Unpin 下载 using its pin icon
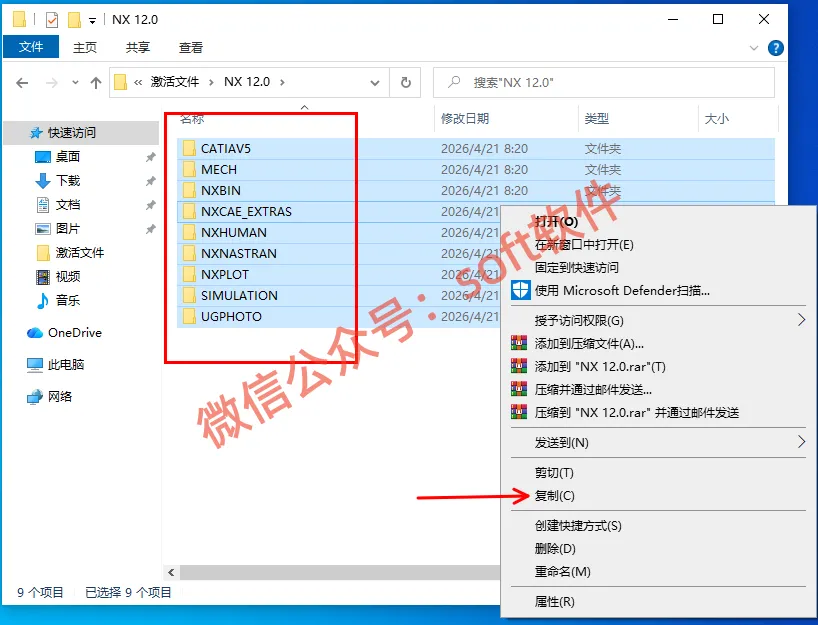Viewport: 818px width, 625px height. coord(150,181)
